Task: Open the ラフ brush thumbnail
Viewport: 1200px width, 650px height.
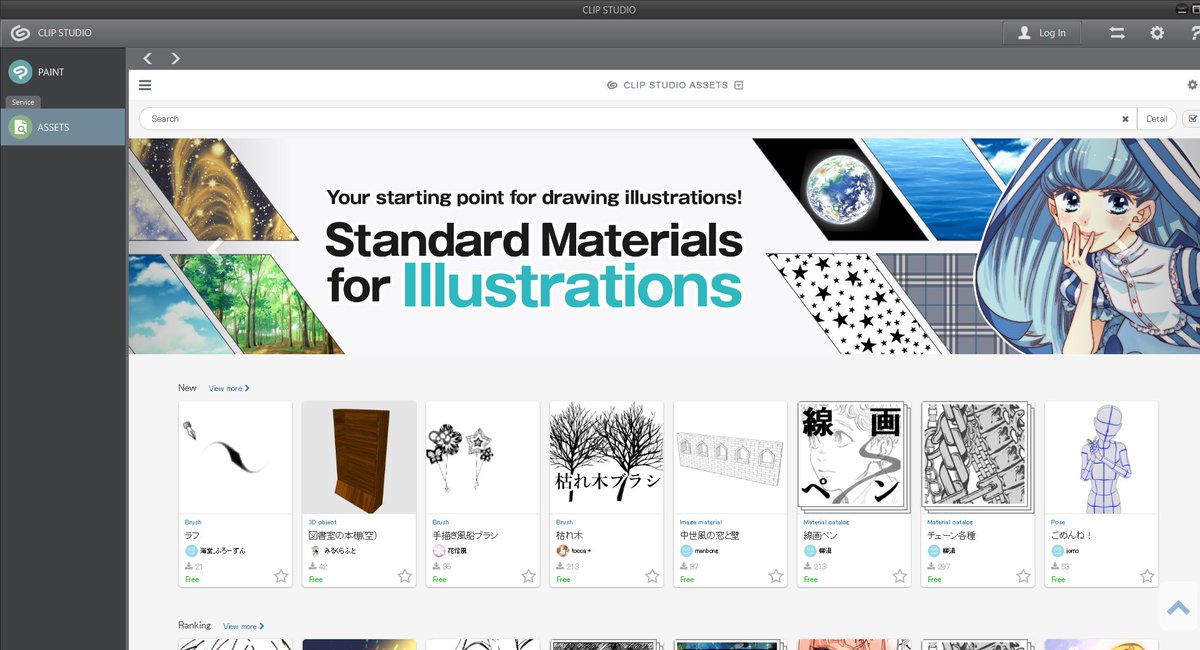Action: tap(235, 458)
